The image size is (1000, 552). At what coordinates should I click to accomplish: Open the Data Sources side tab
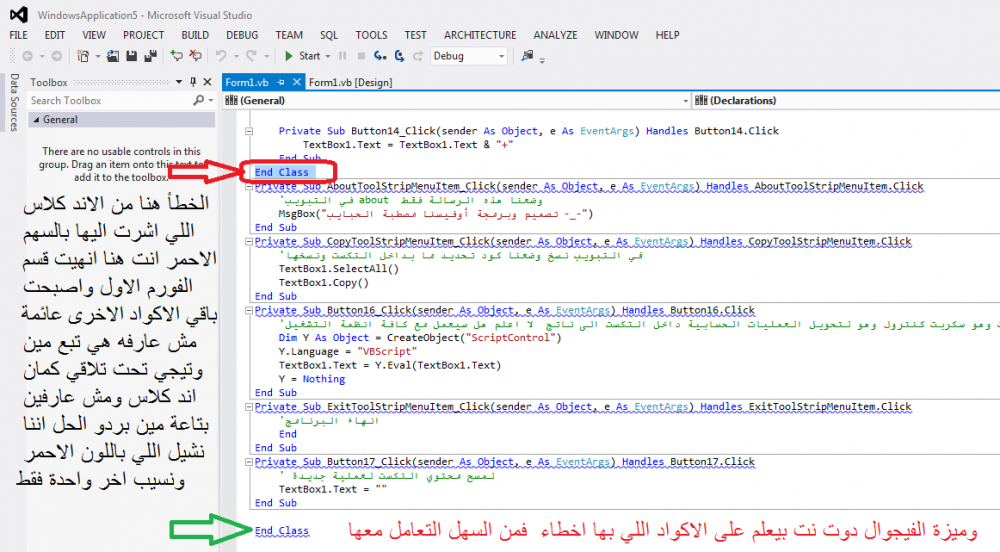(x=14, y=102)
